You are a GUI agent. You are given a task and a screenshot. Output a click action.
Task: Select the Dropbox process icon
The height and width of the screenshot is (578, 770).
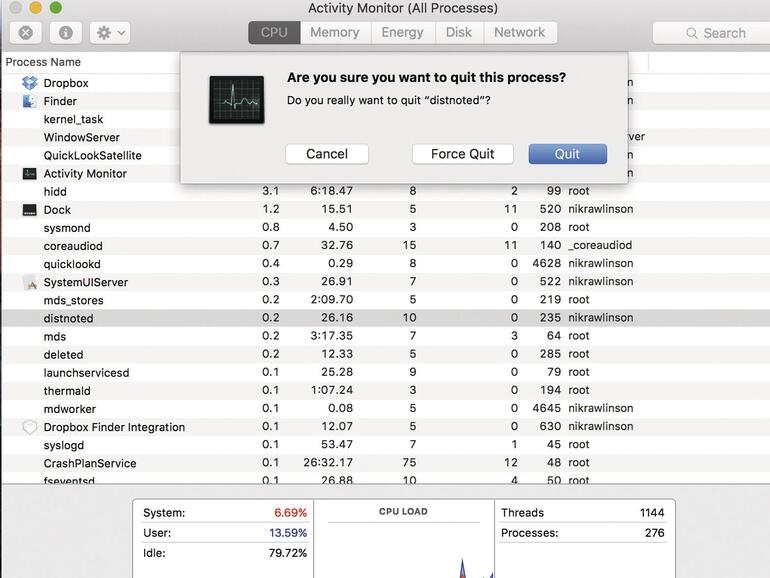pos(29,83)
